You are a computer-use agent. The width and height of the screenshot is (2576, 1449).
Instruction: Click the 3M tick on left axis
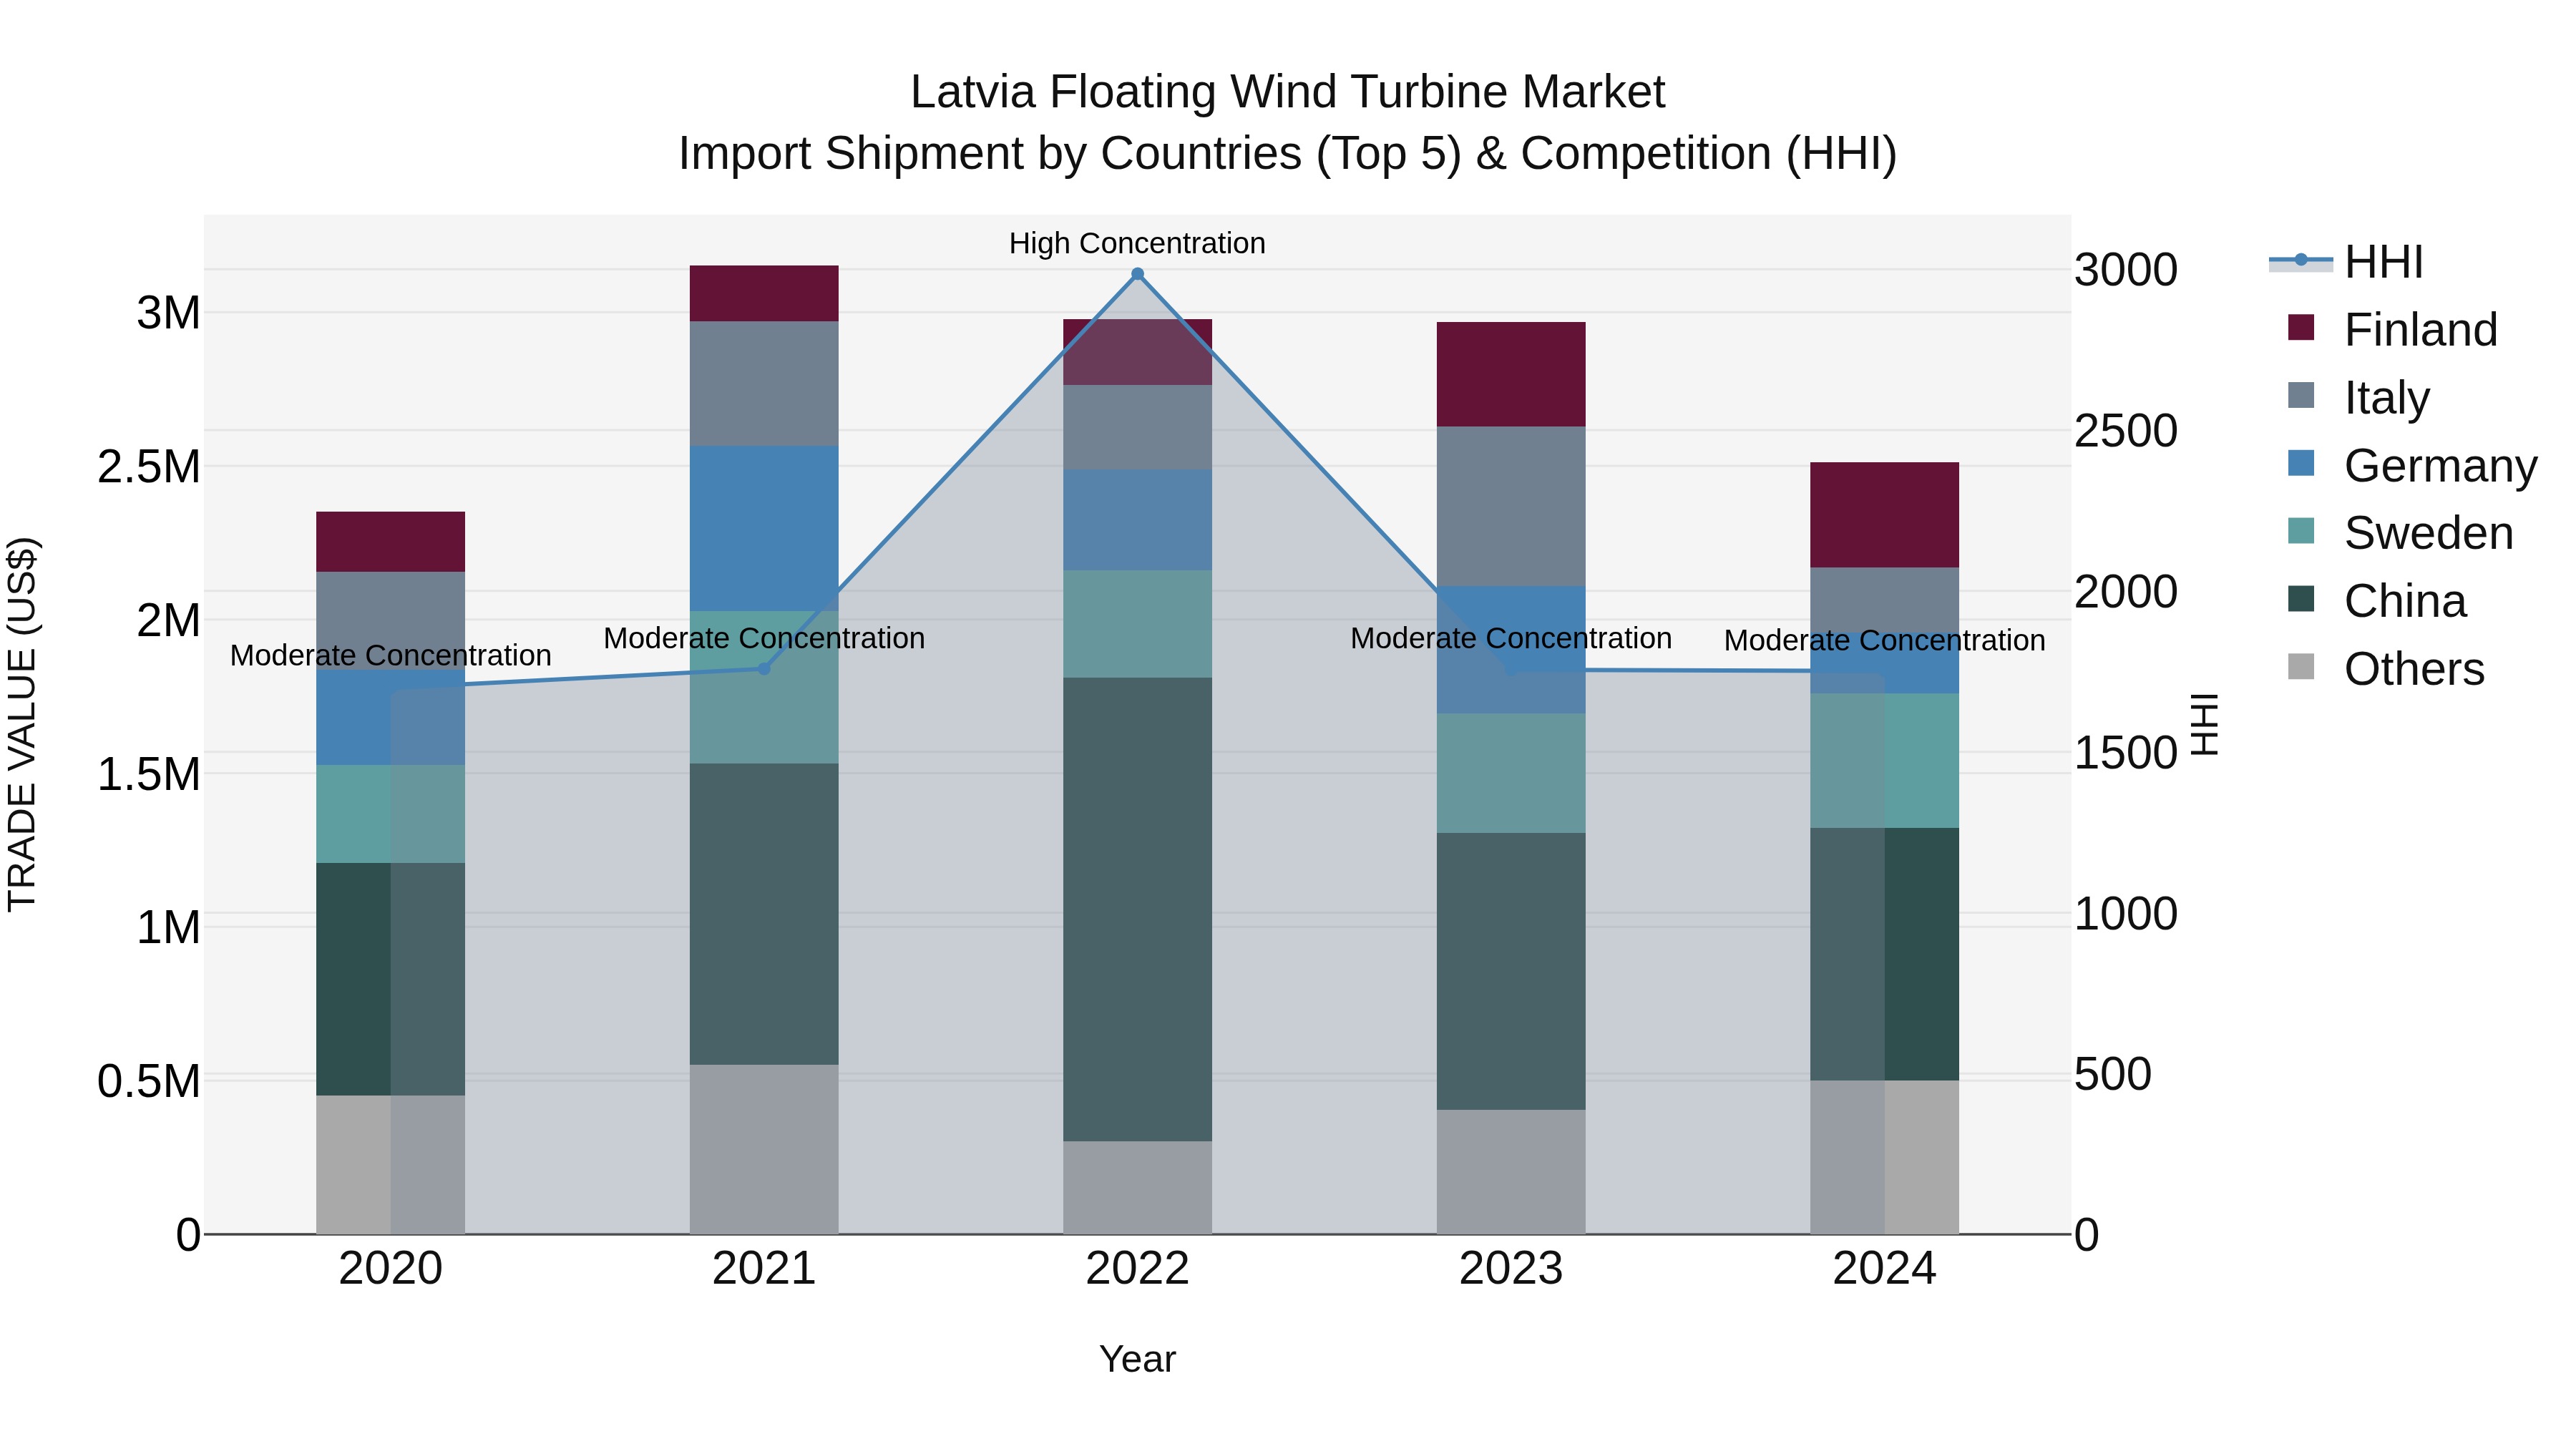coord(168,313)
